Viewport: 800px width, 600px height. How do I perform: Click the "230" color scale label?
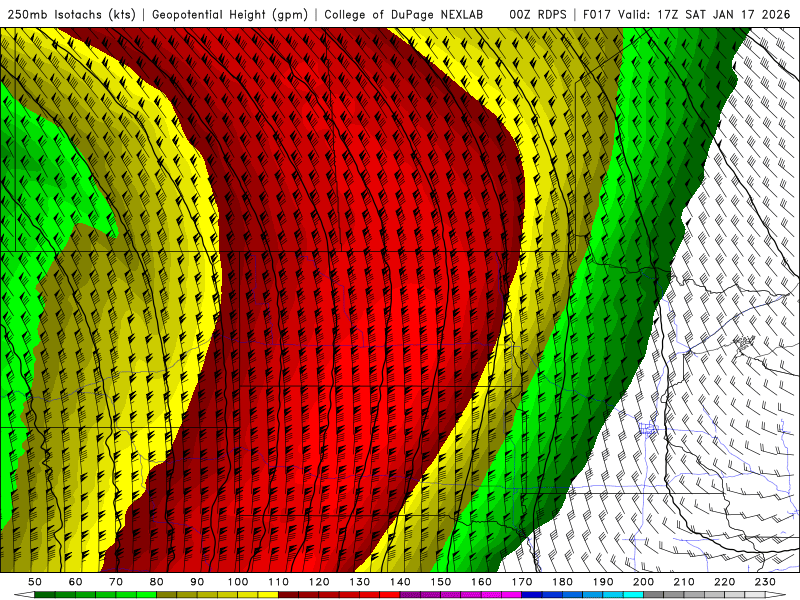point(765,582)
